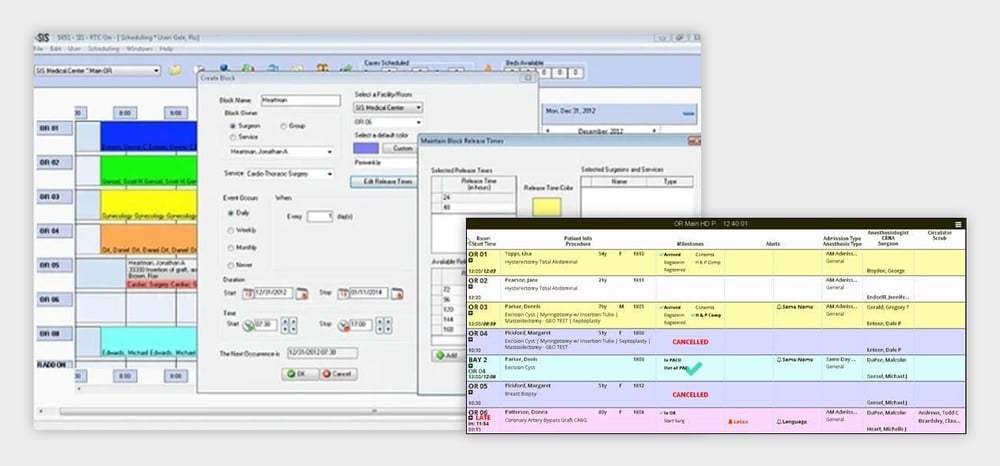The image size is (1000, 466).
Task: Click the OR 01 room label button
Action: tap(54, 128)
